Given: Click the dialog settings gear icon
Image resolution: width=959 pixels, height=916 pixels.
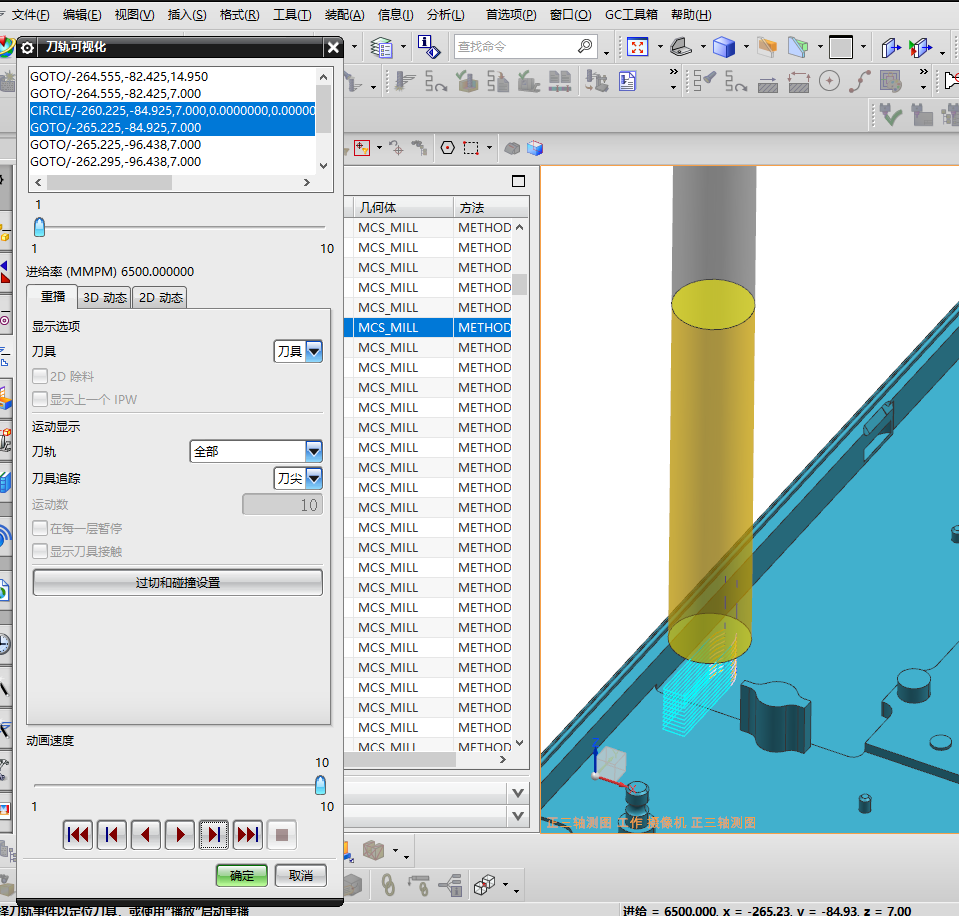Looking at the screenshot, I should [x=27, y=47].
